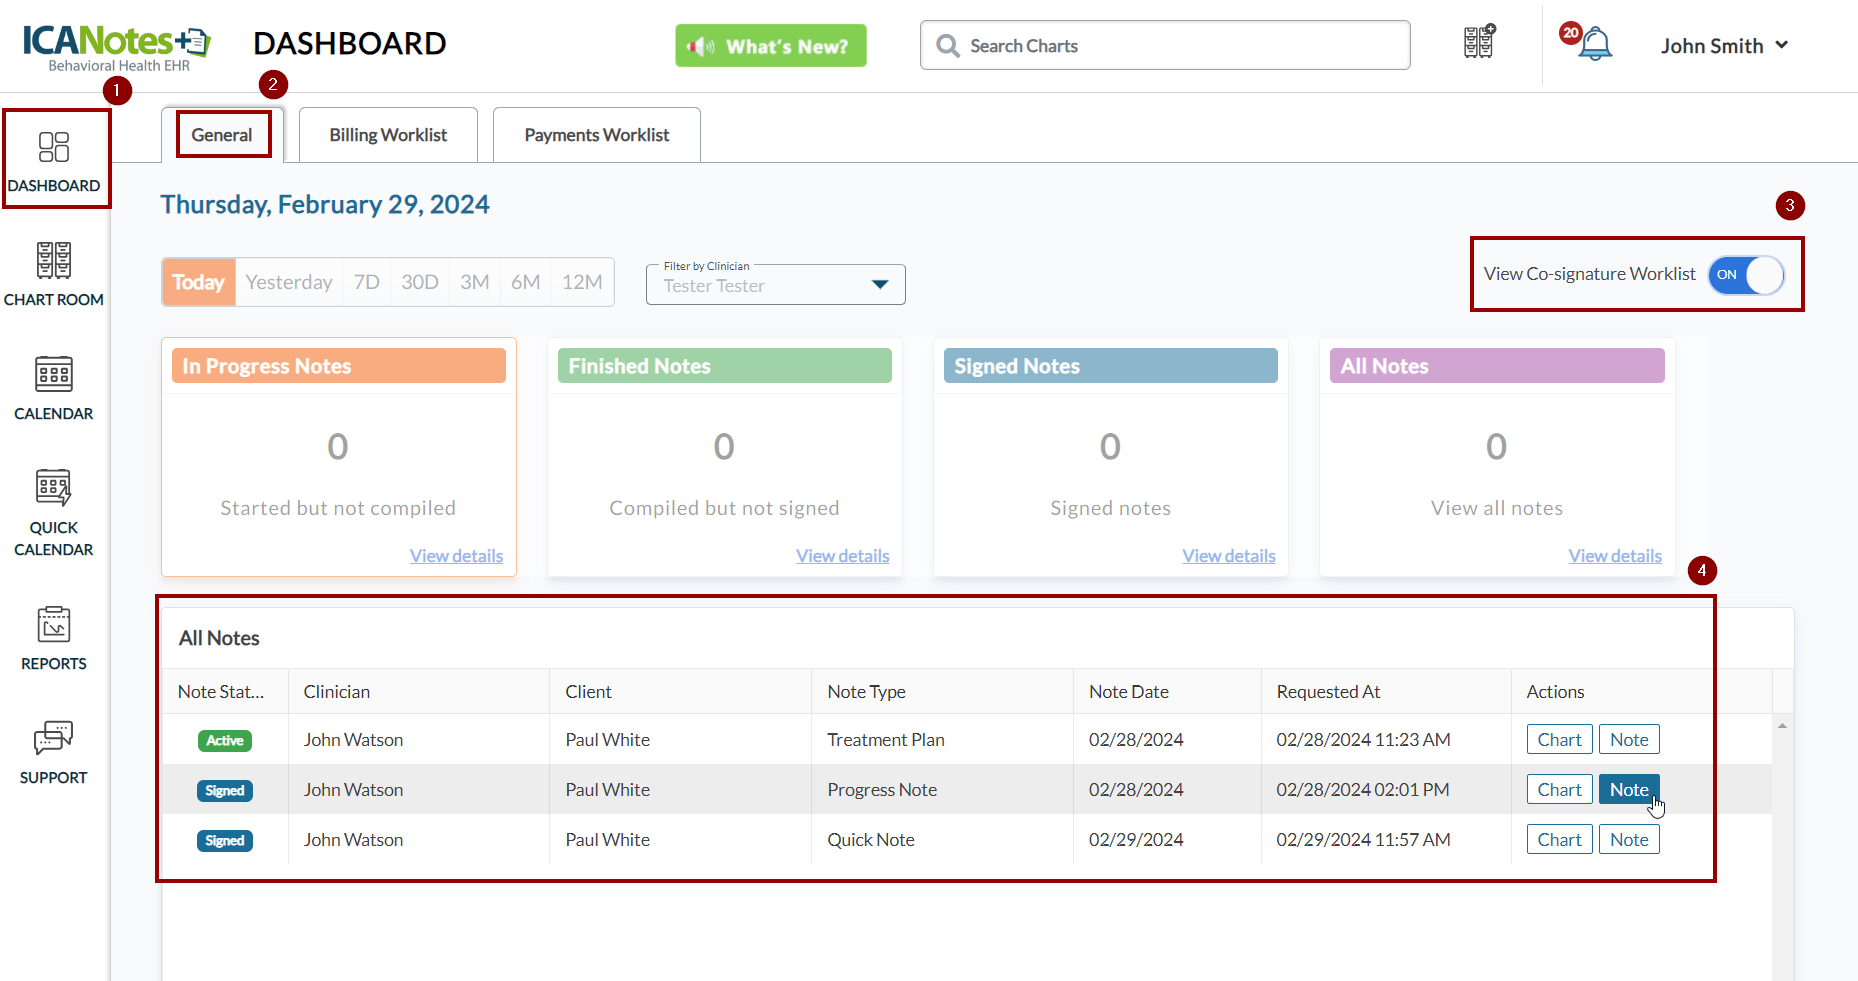The image size is (1858, 981).
Task: Open the Dashboard sidebar icon
Action: (54, 160)
